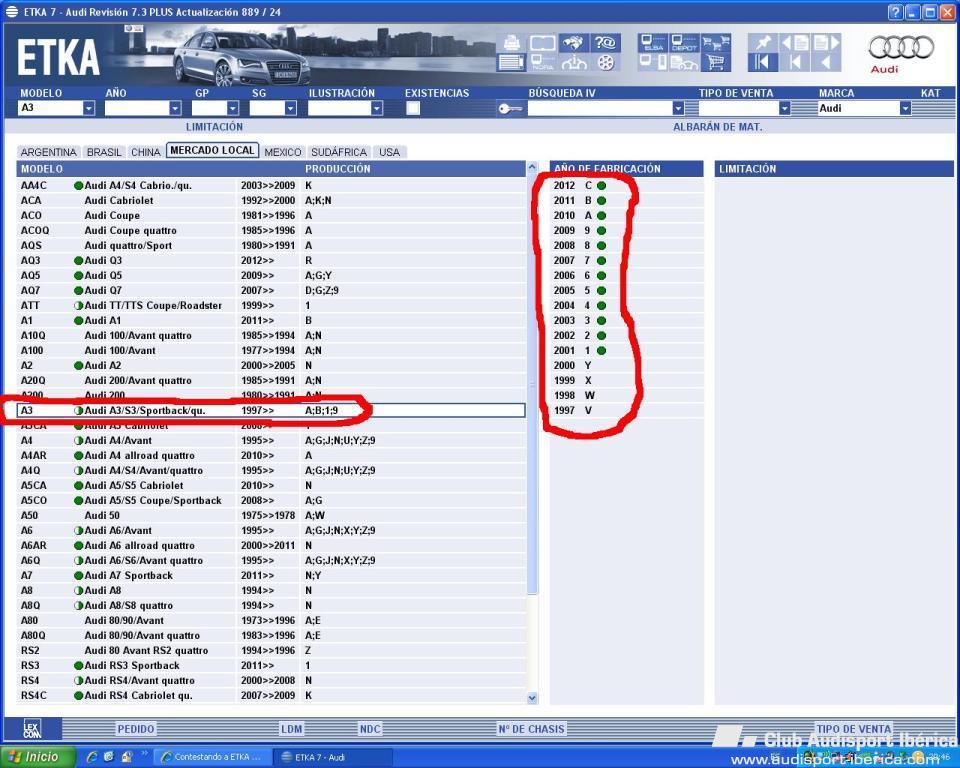This screenshot has height=768, width=960.
Task: Click the key icon beside Búsqueda IV
Action: point(509,108)
